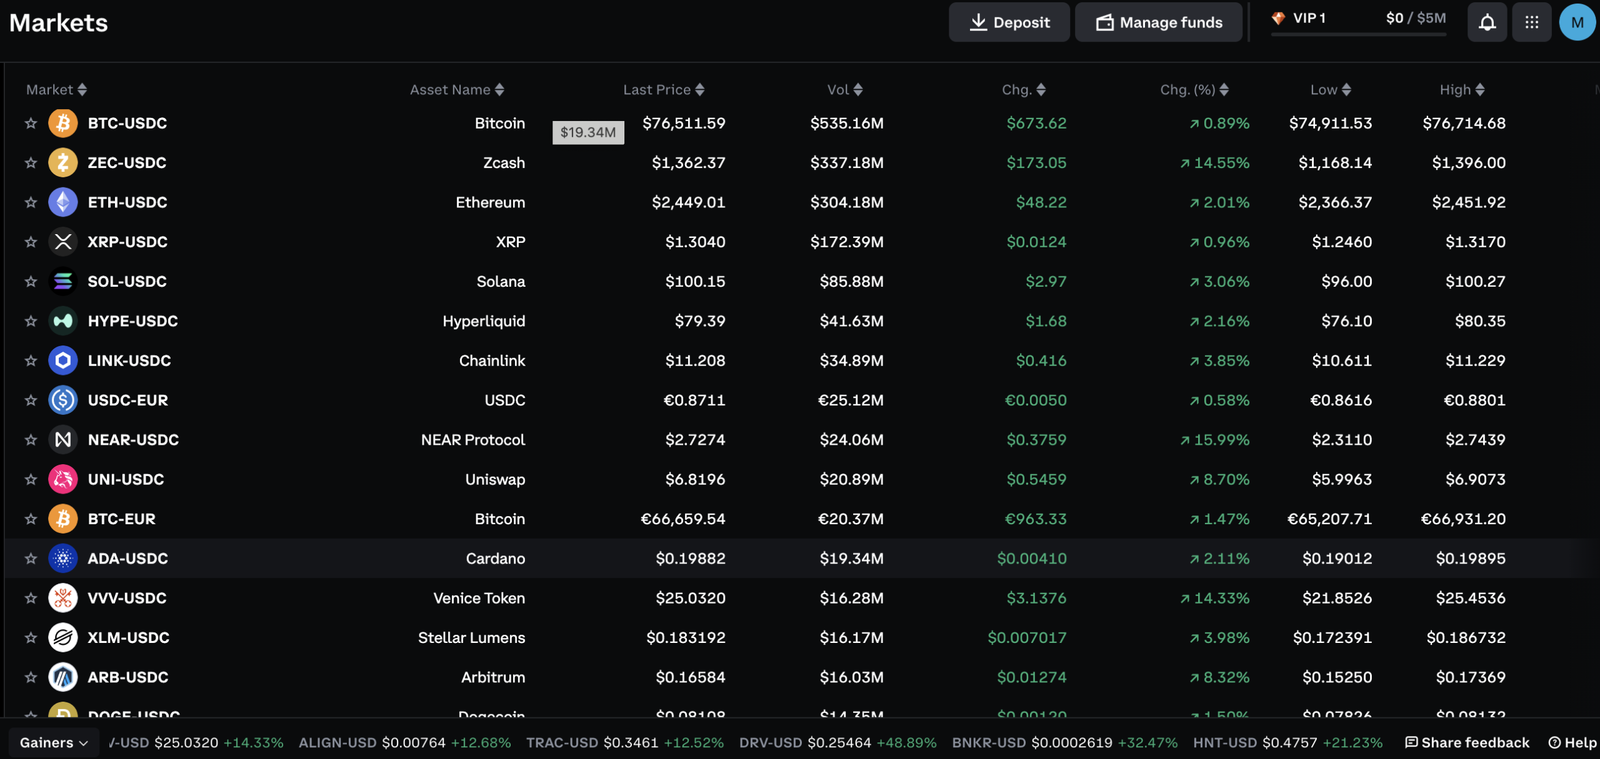Click the Ethereum coin icon
Screen dimensions: 1600x759
63,202
